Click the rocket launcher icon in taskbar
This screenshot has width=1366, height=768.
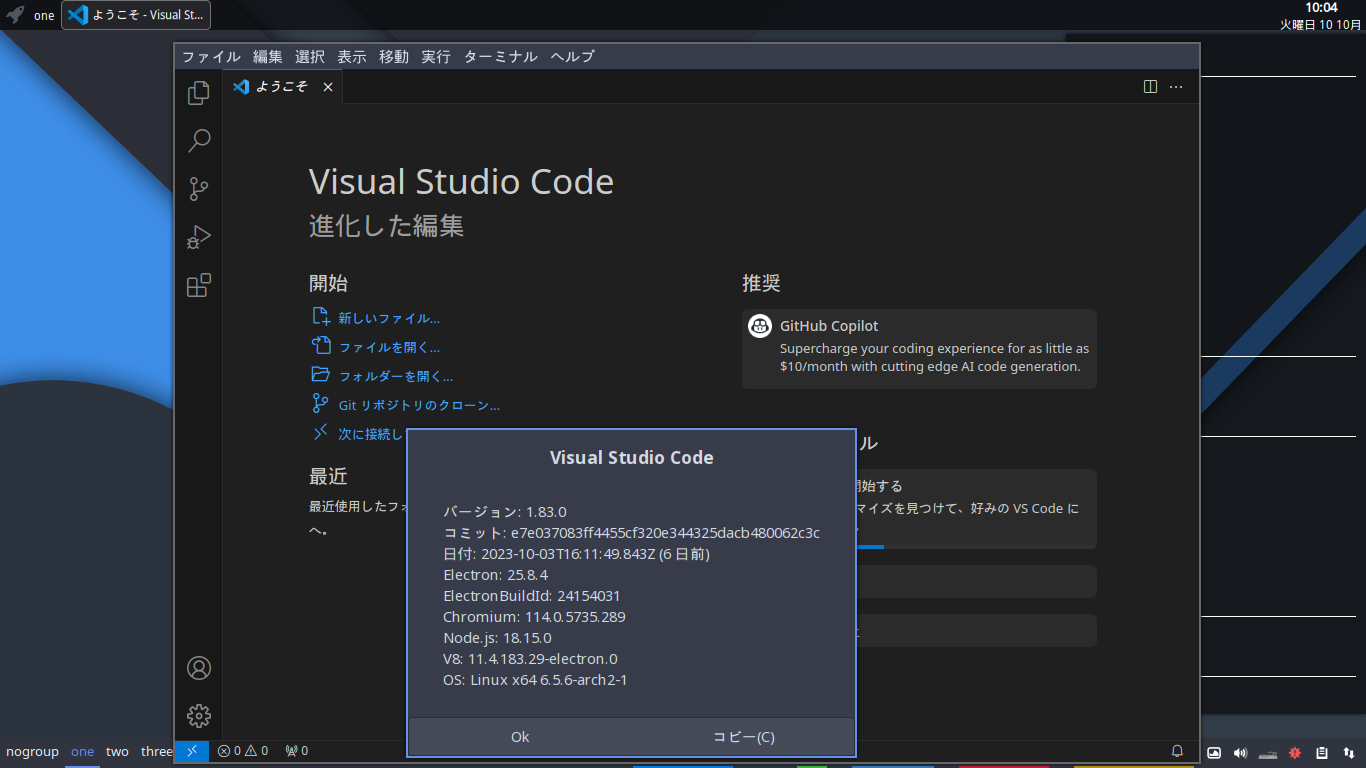click(x=15, y=15)
